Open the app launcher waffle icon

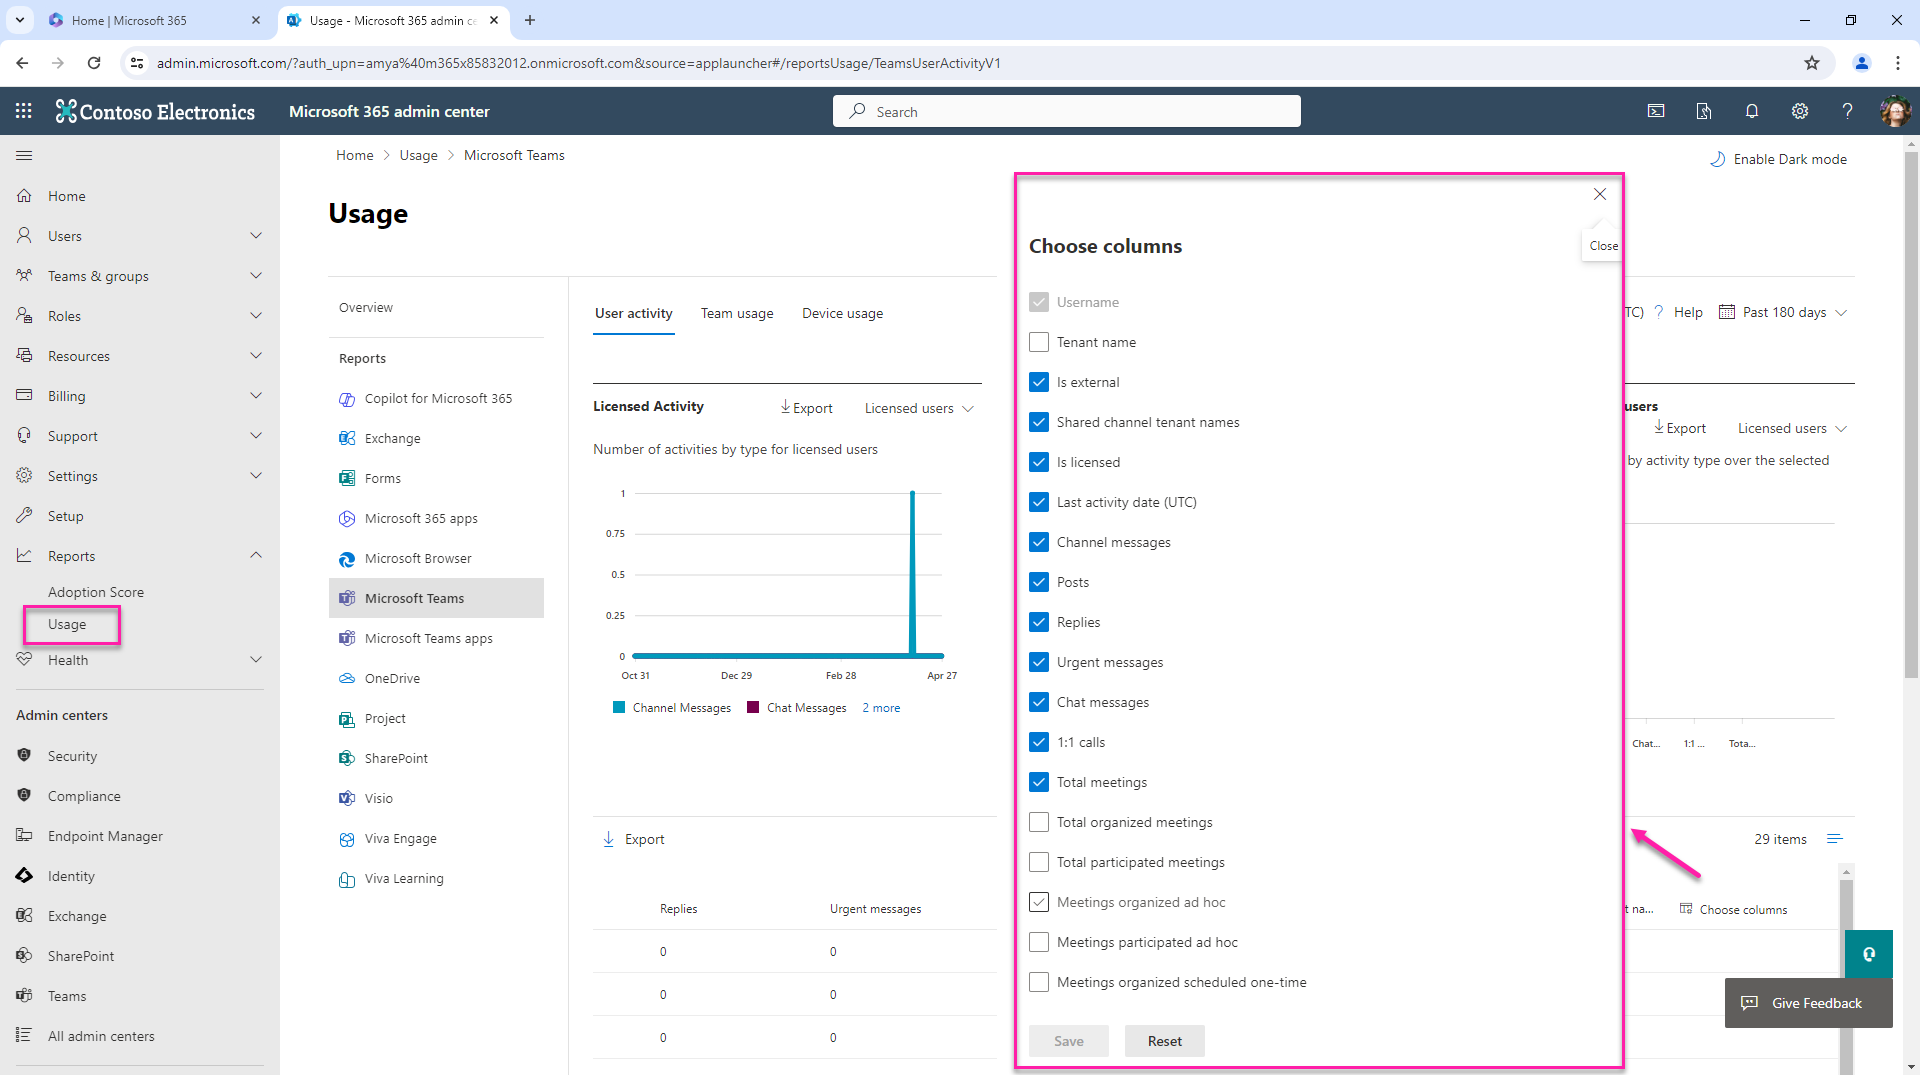[x=24, y=111]
